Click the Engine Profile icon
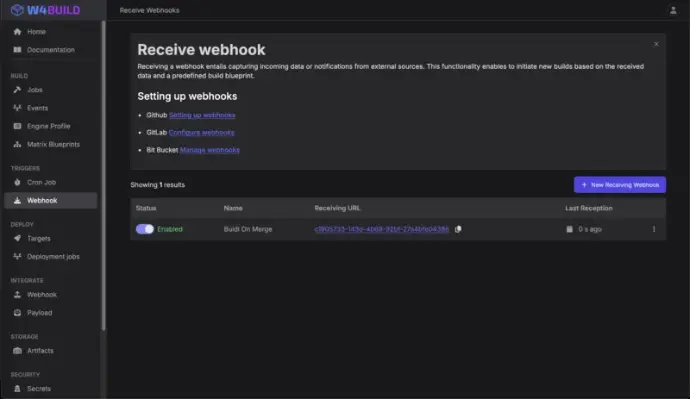 point(17,126)
